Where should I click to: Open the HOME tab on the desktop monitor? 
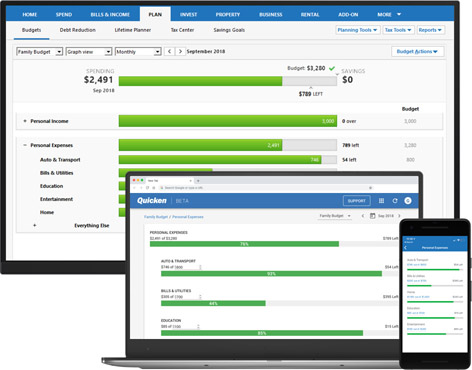click(30, 15)
